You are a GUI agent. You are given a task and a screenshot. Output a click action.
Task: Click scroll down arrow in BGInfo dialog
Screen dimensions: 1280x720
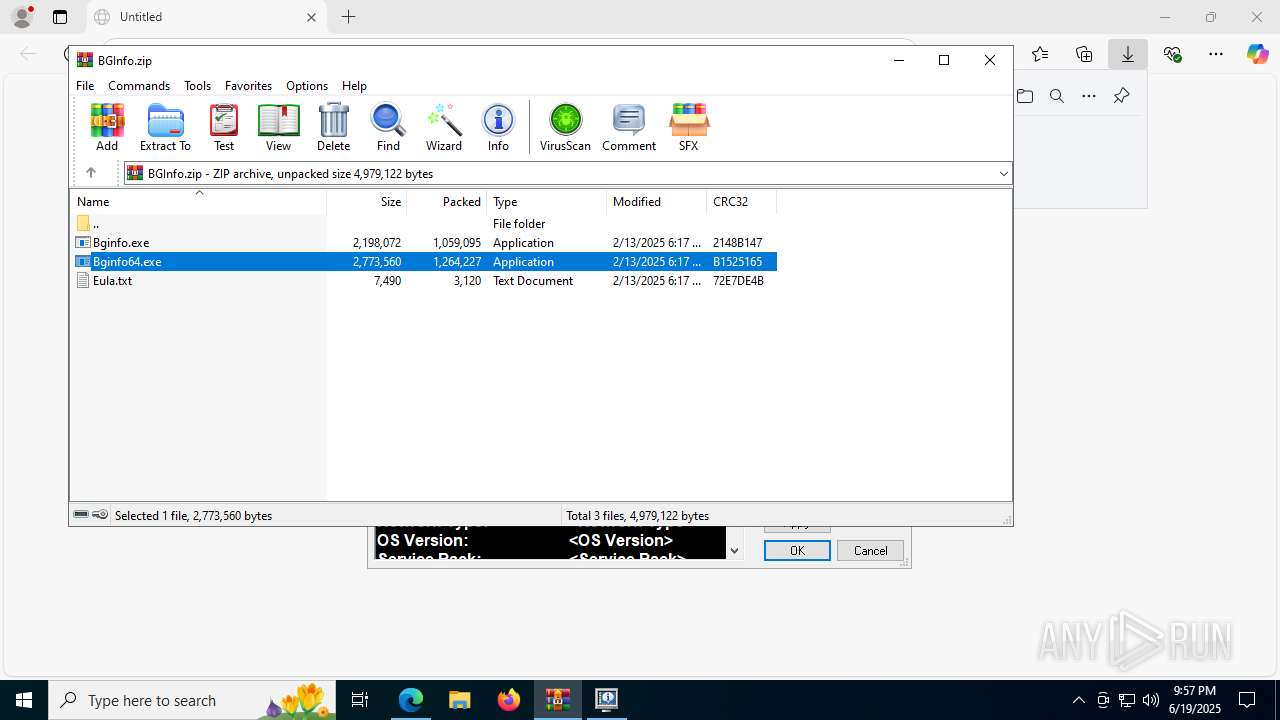pyautogui.click(x=735, y=550)
